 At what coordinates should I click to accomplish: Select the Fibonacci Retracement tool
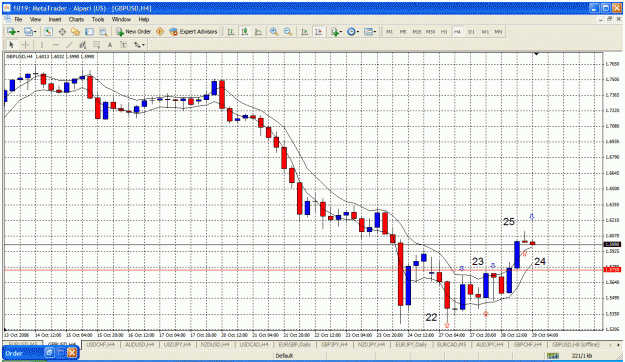[x=96, y=45]
